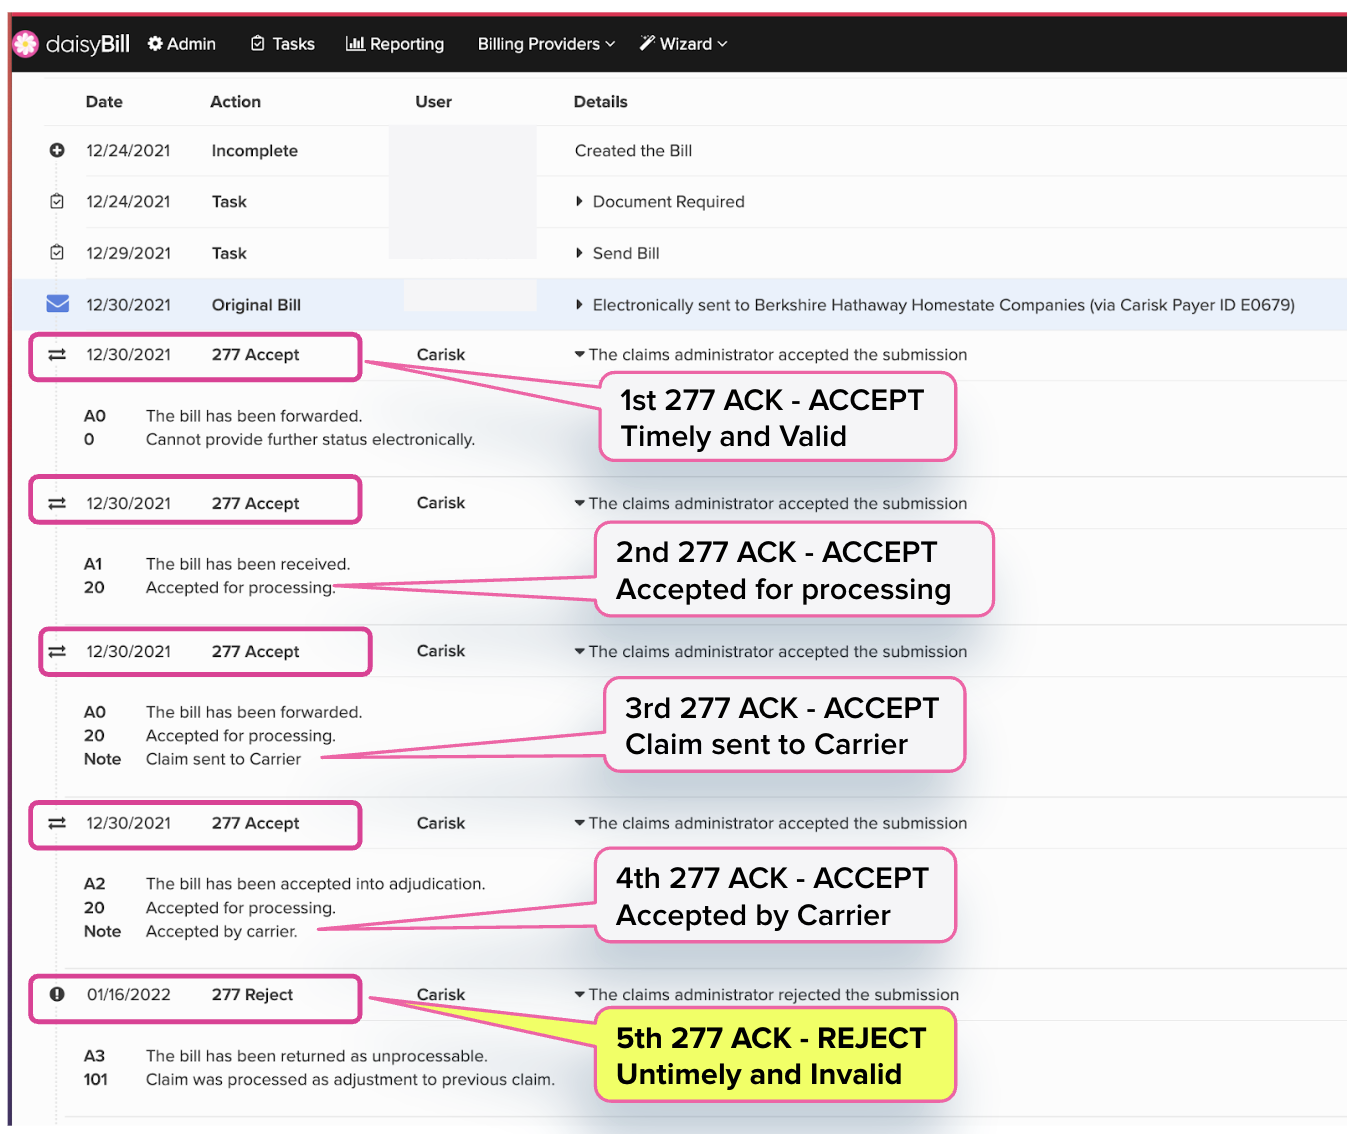
Task: Open the Admin gear menu
Action: pos(182,44)
